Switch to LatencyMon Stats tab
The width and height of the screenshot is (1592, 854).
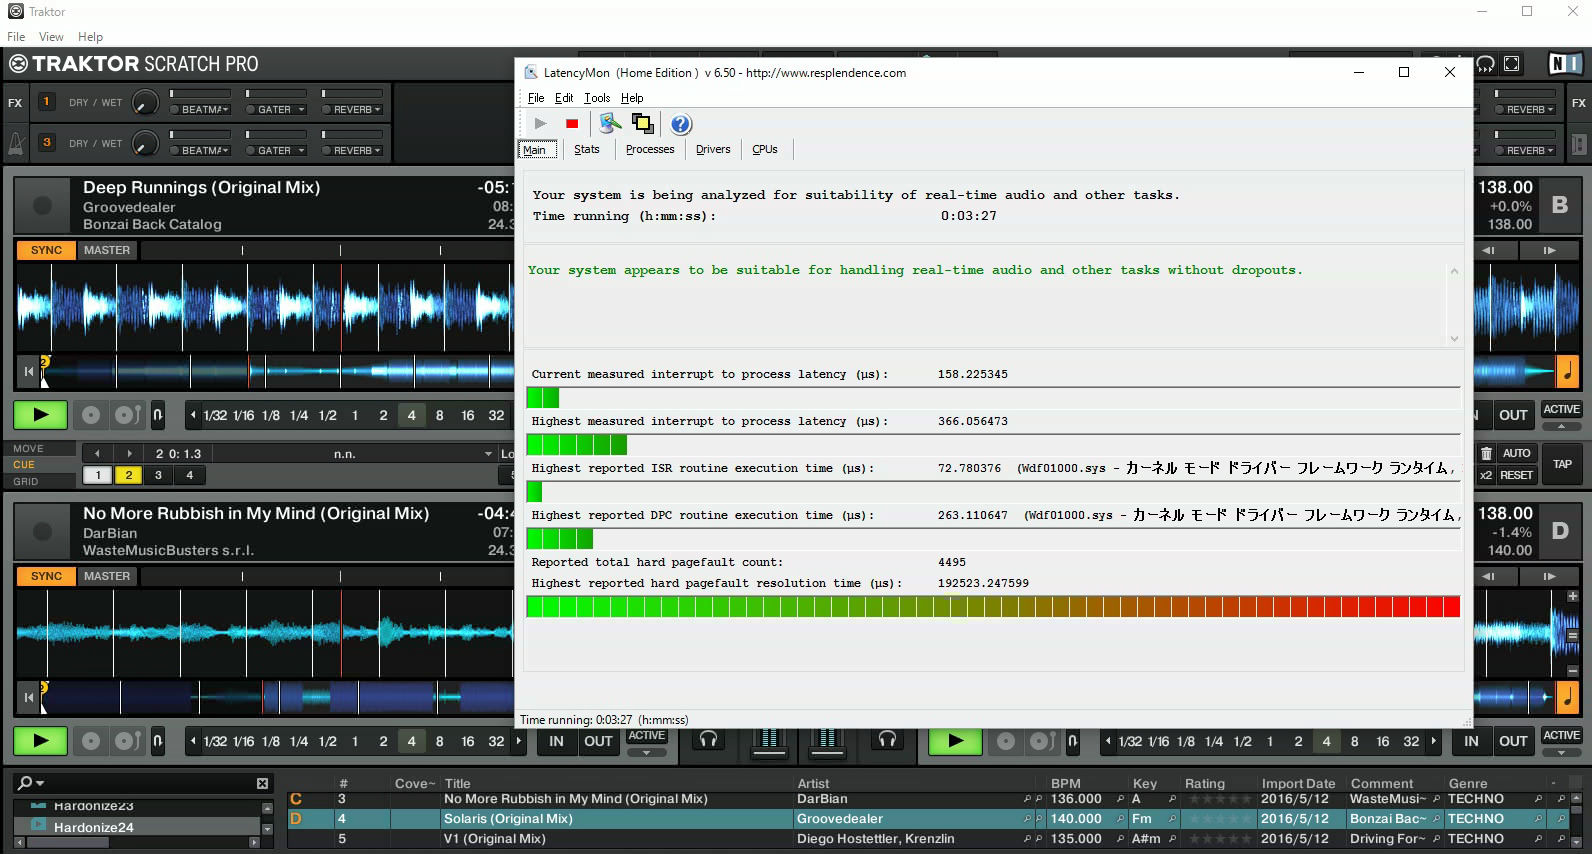click(x=587, y=149)
